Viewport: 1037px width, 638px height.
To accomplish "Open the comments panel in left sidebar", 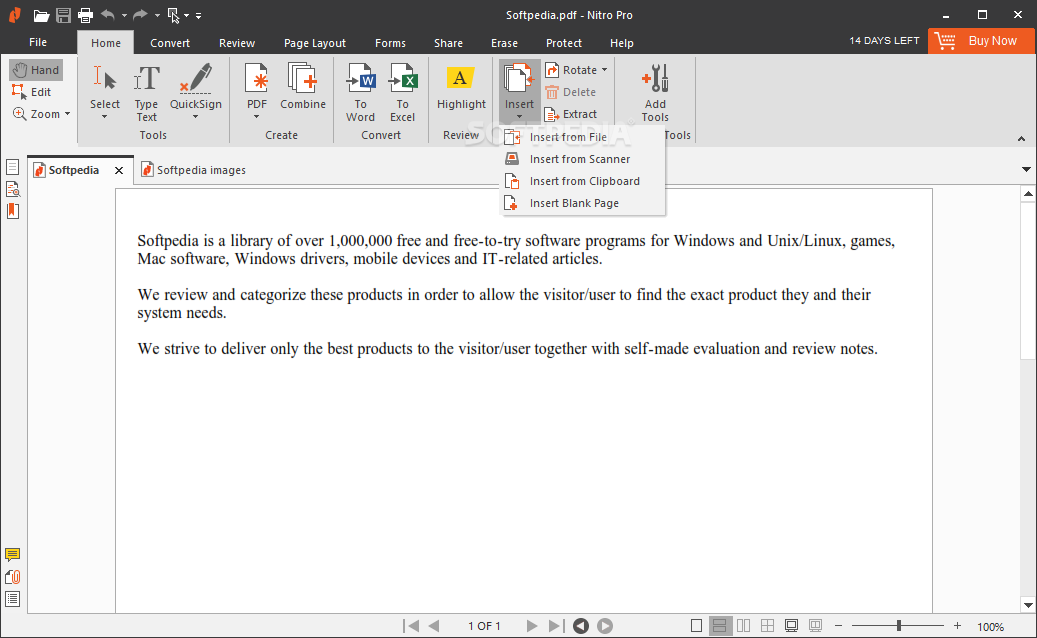I will click(x=13, y=555).
